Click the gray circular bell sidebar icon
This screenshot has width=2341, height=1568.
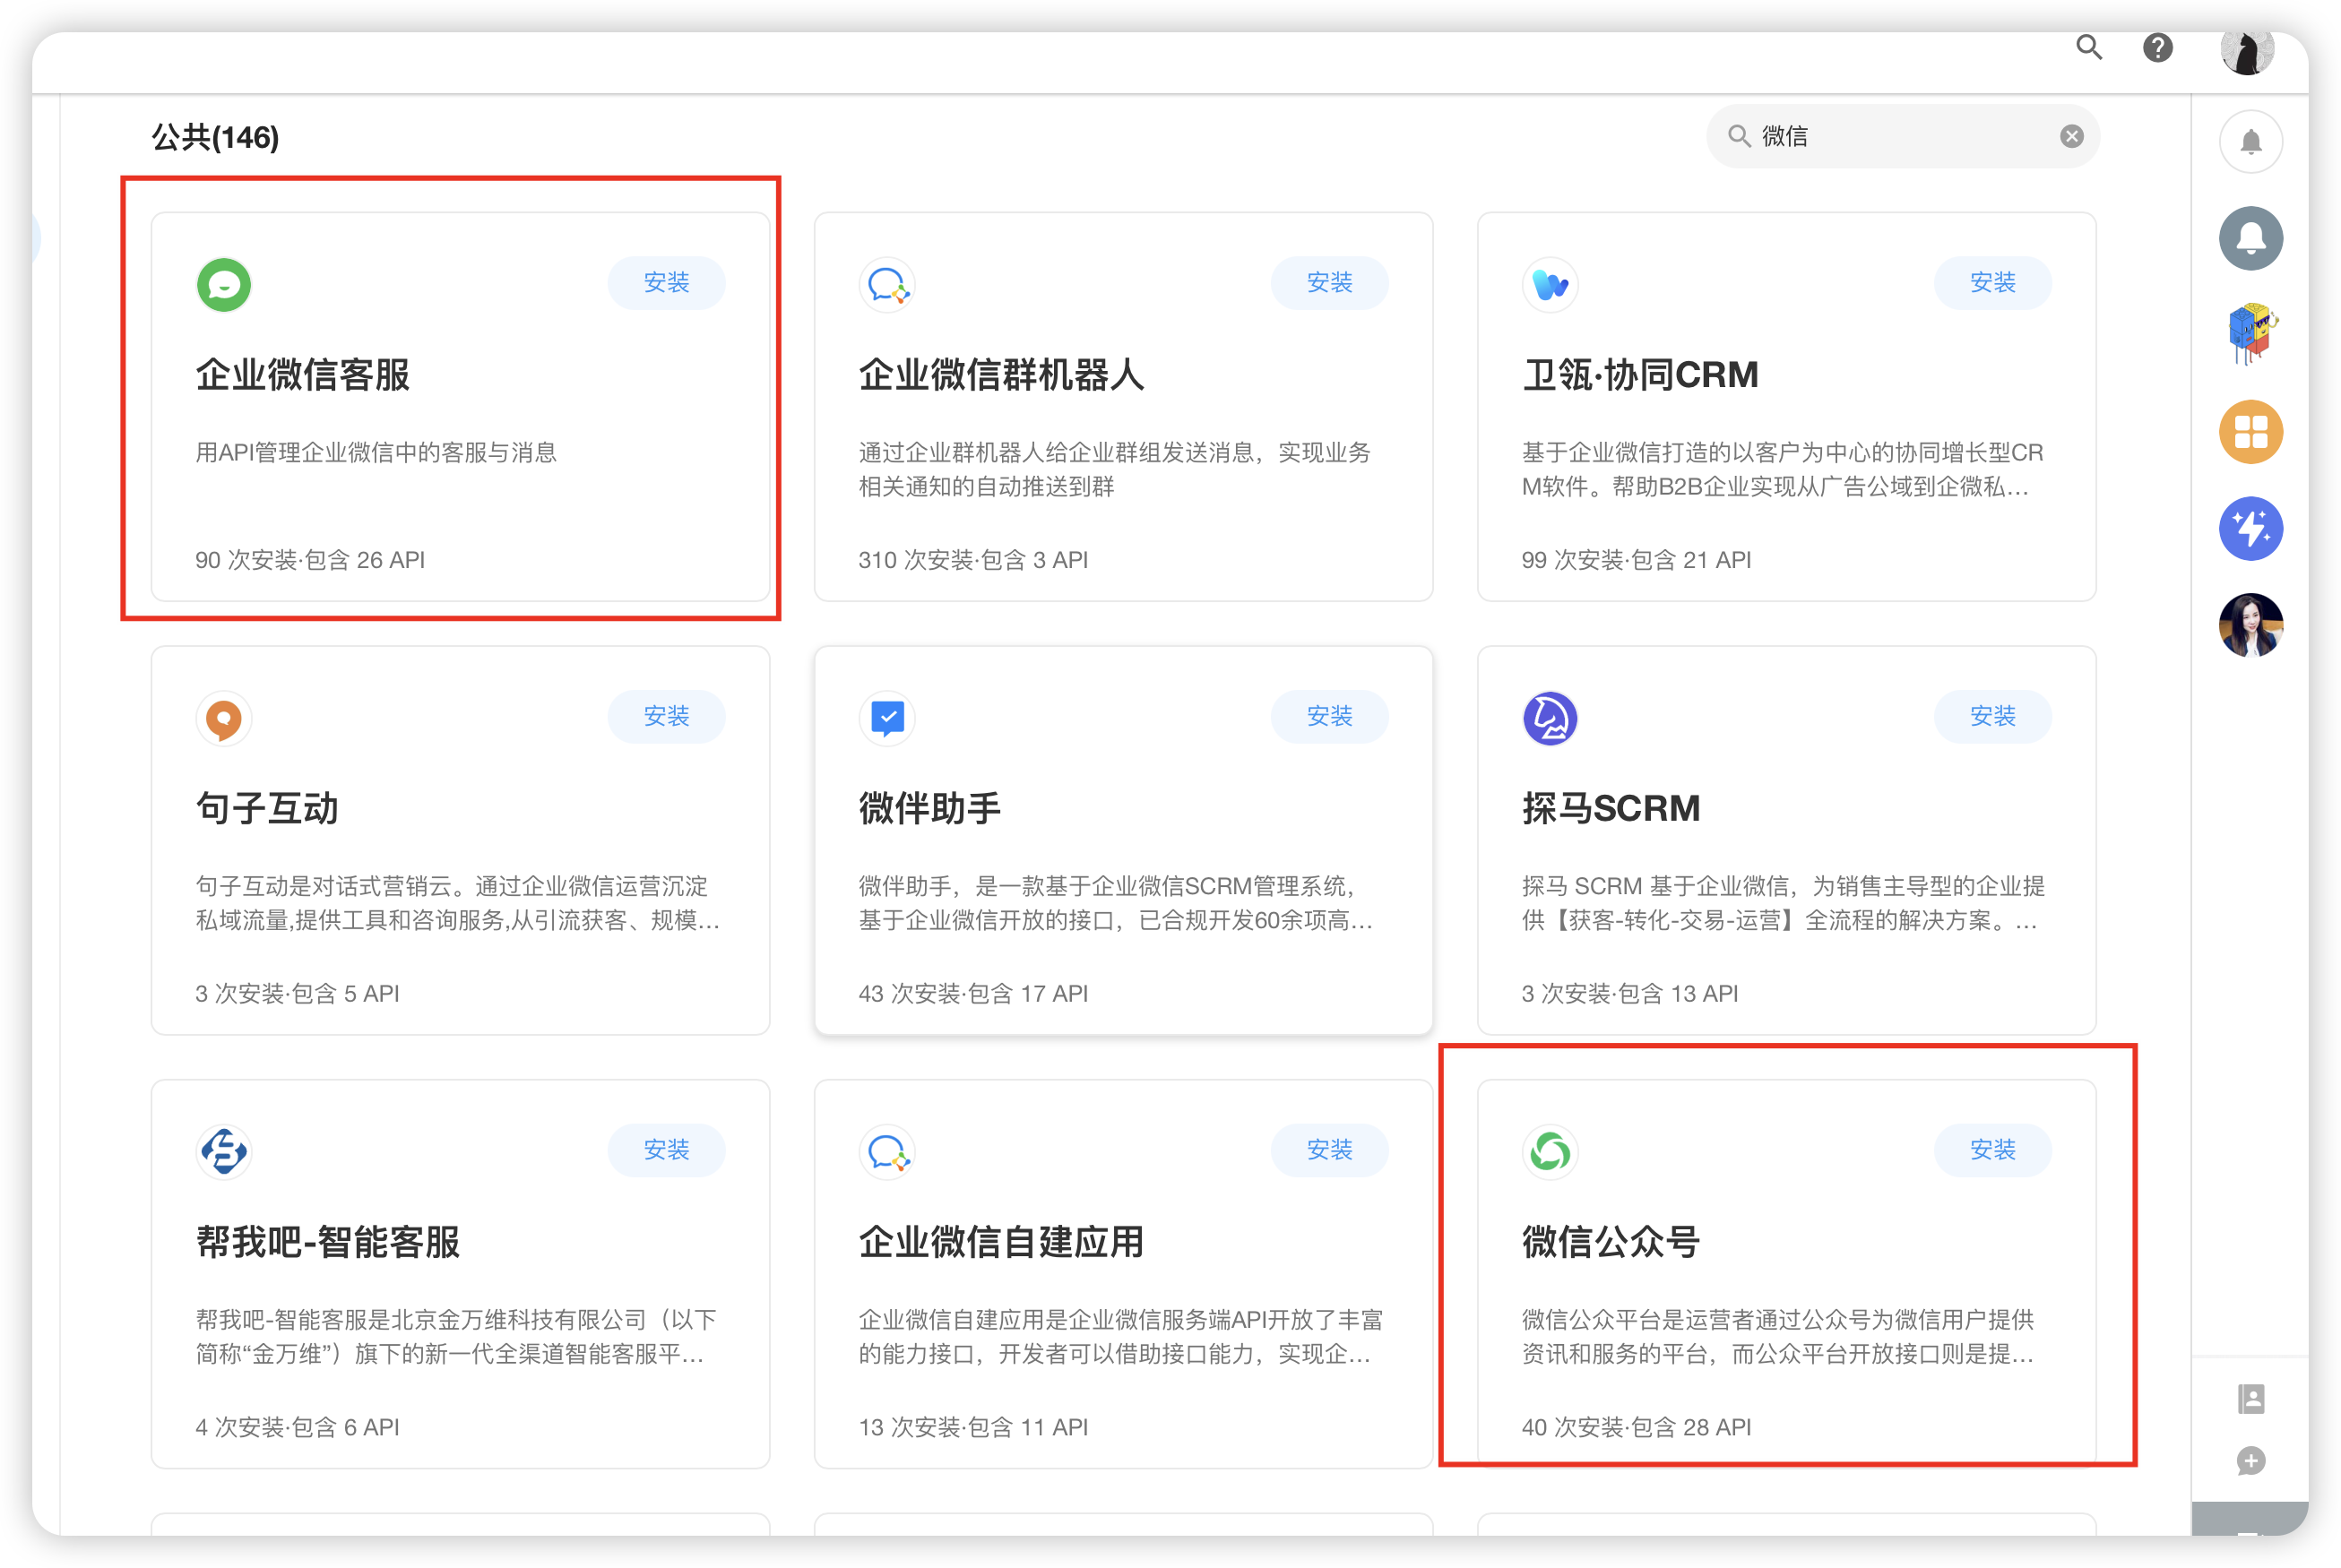pos(2250,239)
